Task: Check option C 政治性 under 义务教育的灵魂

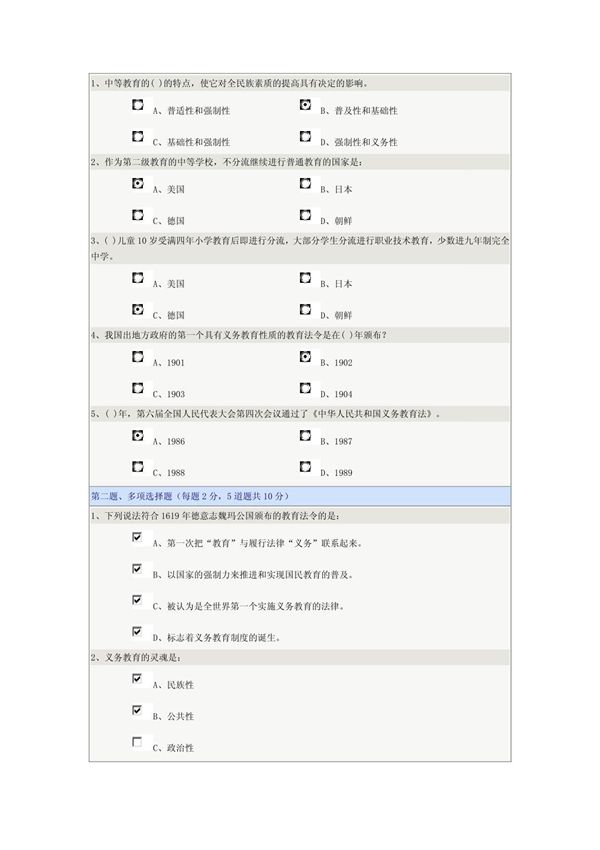Action: [135, 743]
